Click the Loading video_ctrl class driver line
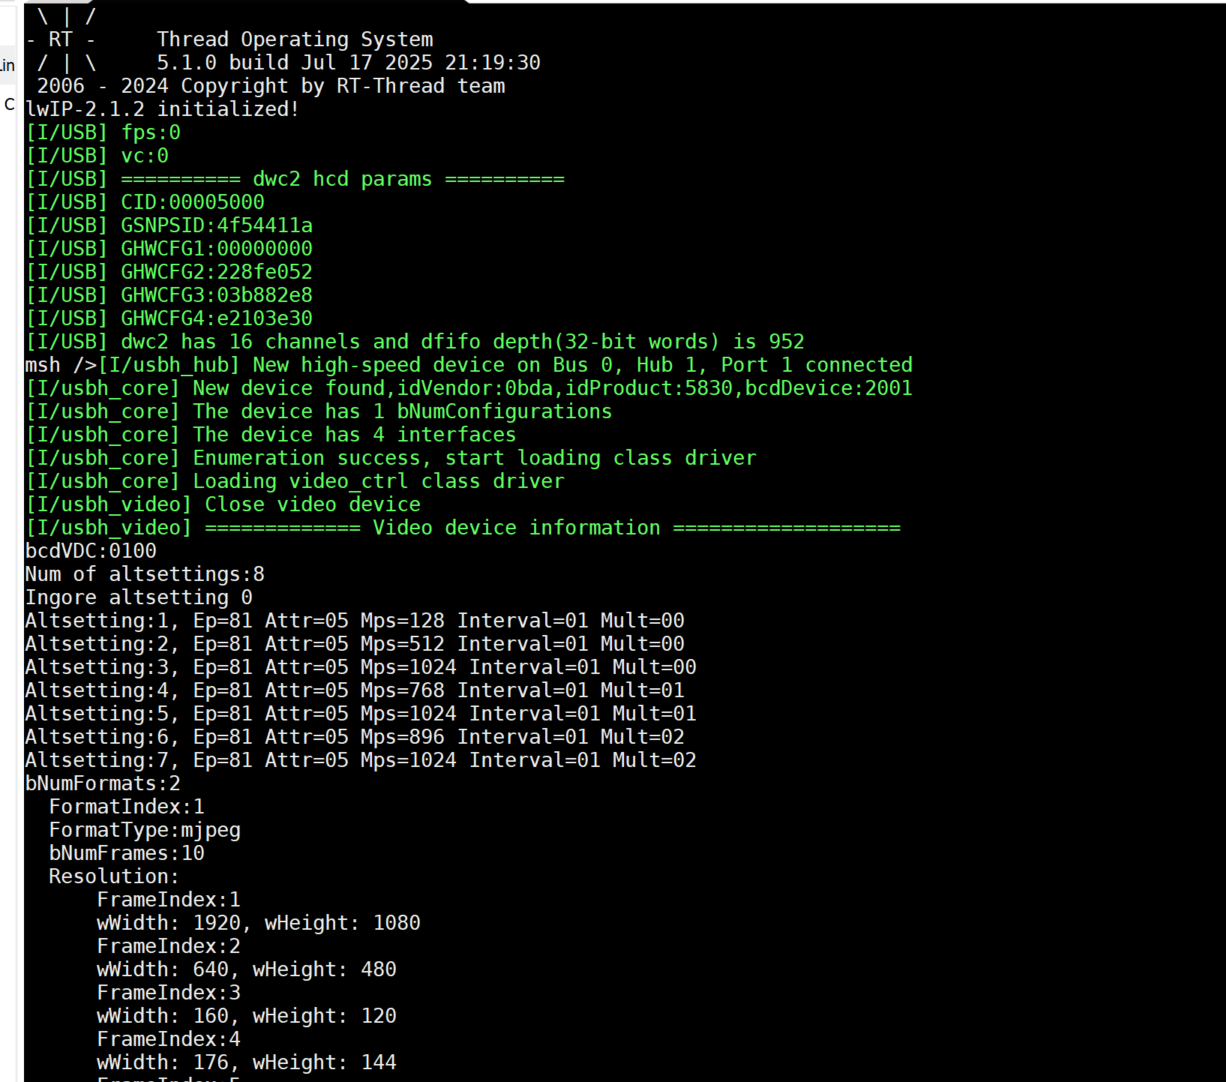The image size is (1226, 1082). tap(294, 481)
